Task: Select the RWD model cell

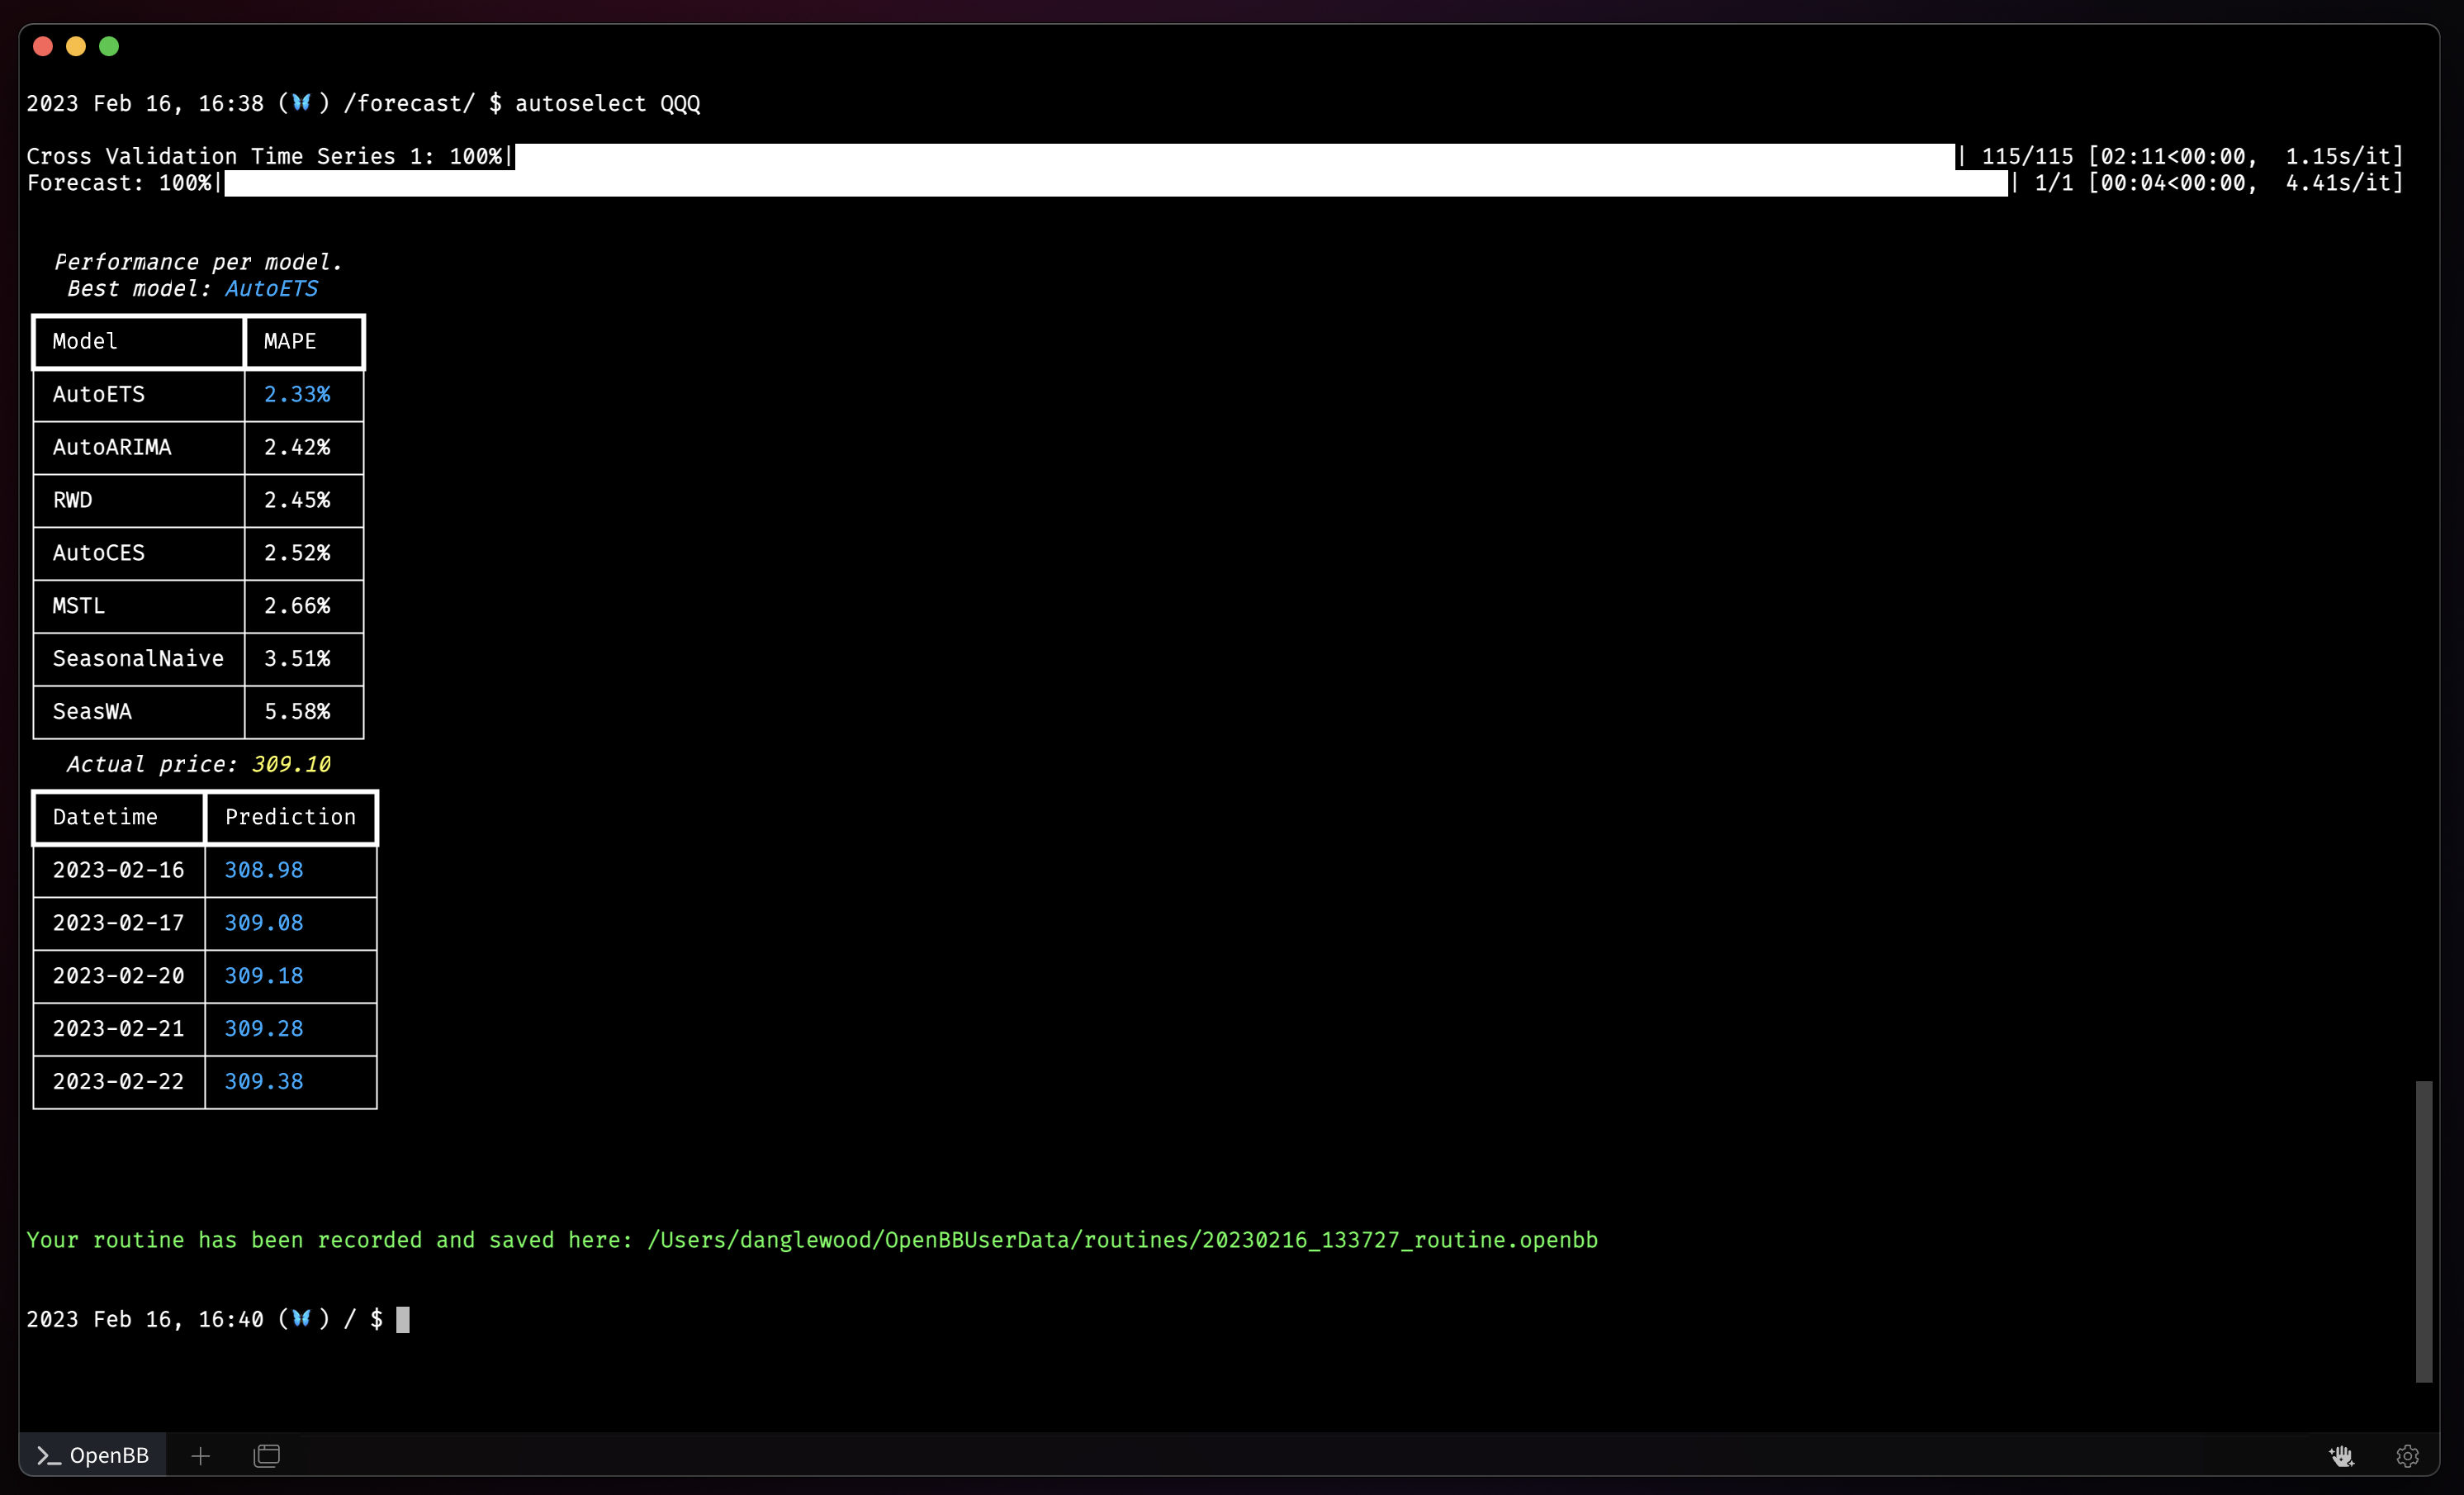Action: click(139, 501)
